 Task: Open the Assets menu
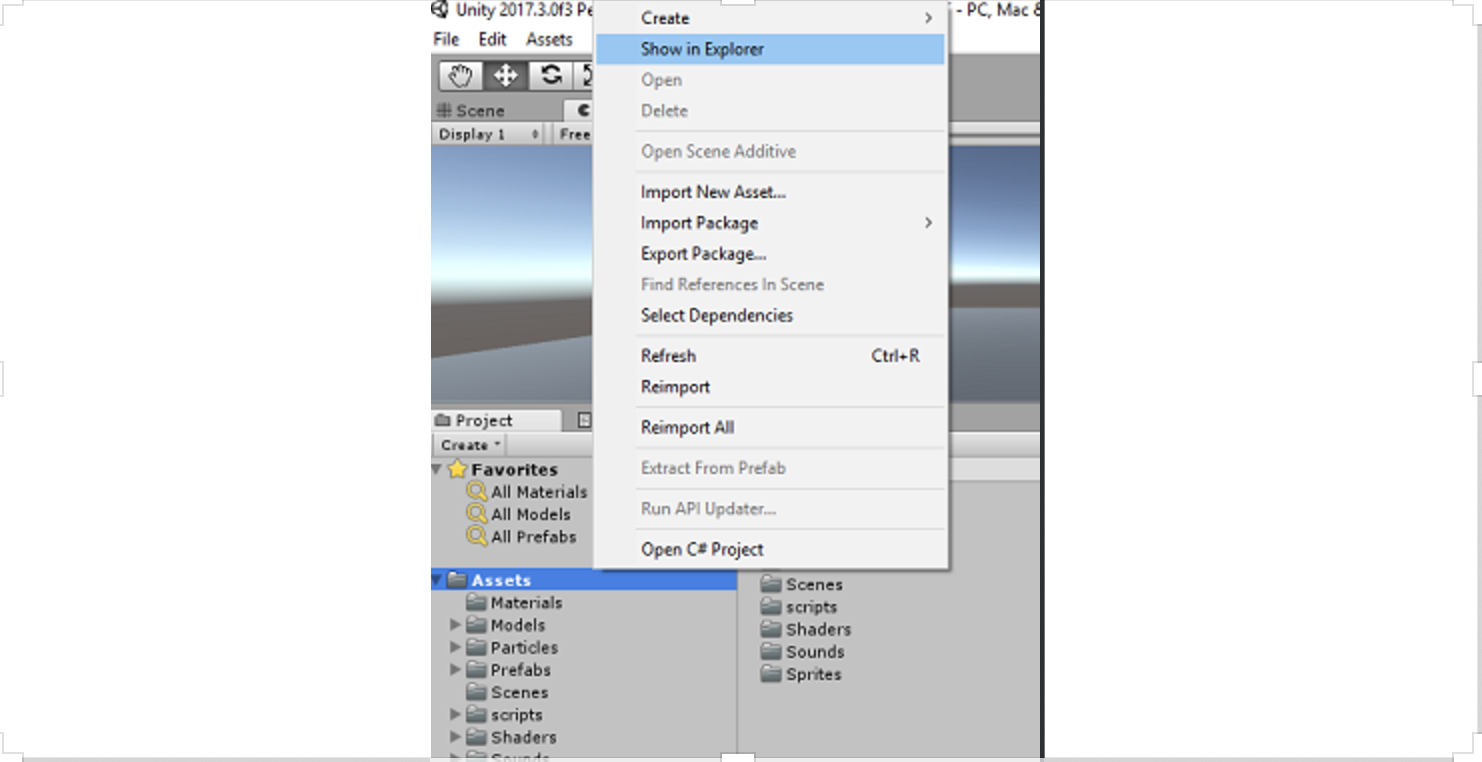coord(549,39)
